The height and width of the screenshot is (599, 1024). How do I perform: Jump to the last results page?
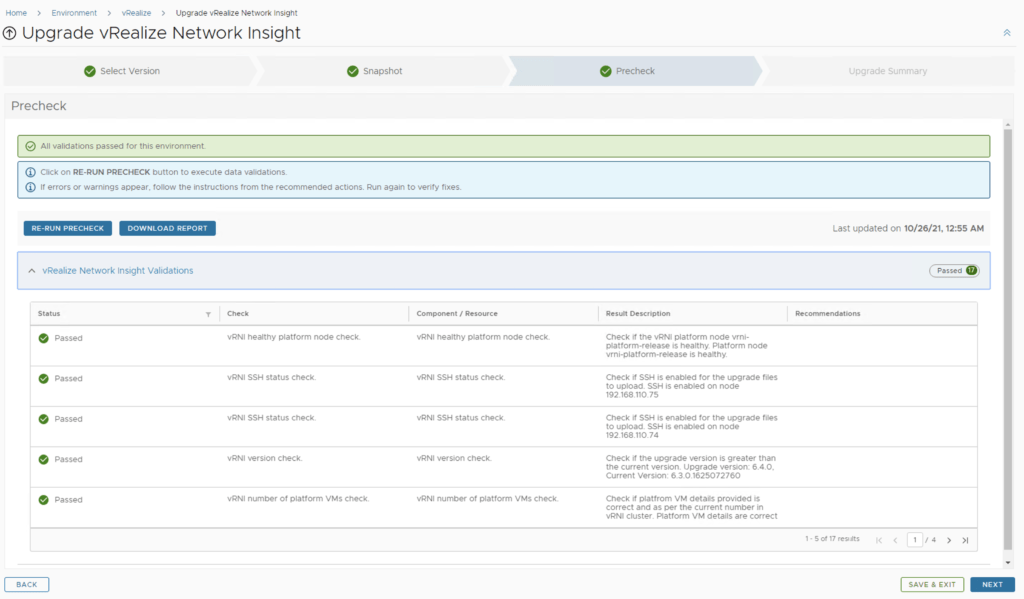[965, 540]
